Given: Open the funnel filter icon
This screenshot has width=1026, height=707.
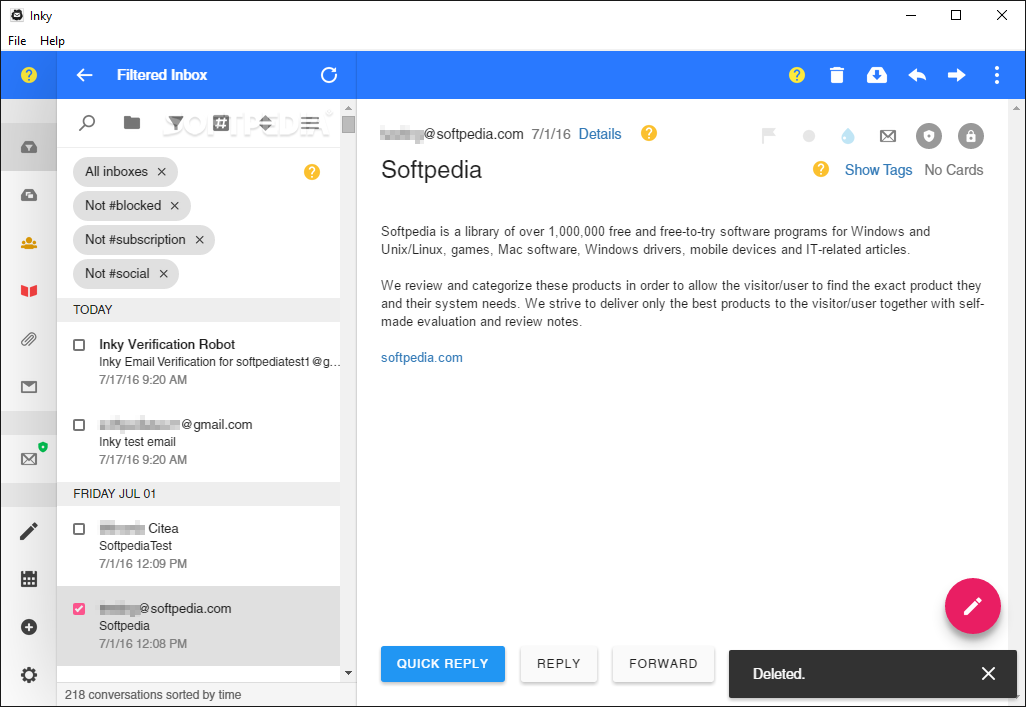Looking at the screenshot, I should tap(175, 122).
